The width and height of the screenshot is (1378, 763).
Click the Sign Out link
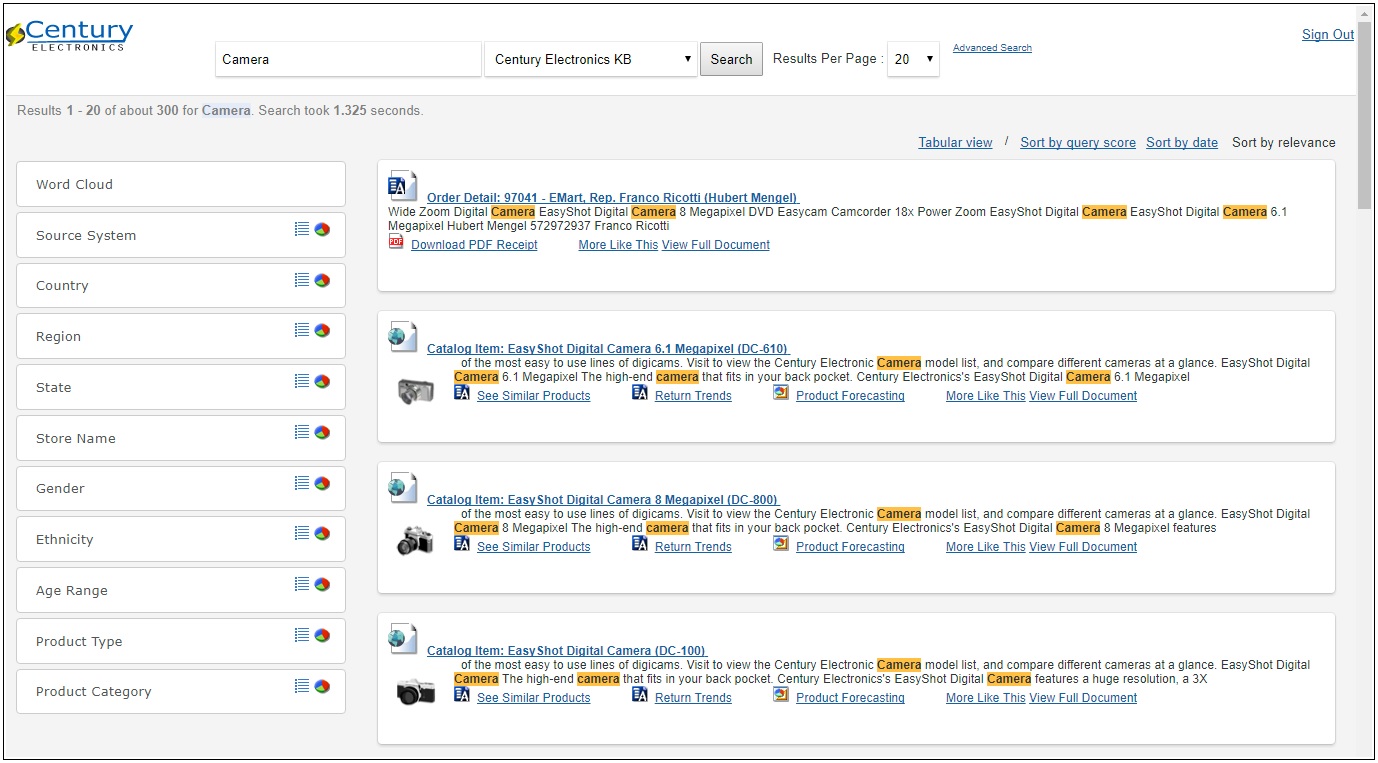point(1327,35)
